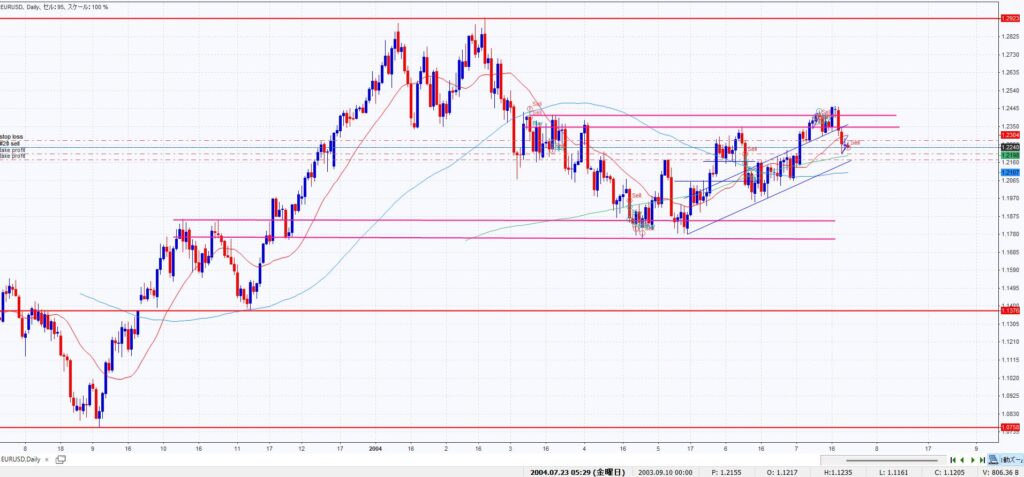The height and width of the screenshot is (477, 1024).
Task: Click the current price 1.2240 axis label
Action: (1009, 145)
